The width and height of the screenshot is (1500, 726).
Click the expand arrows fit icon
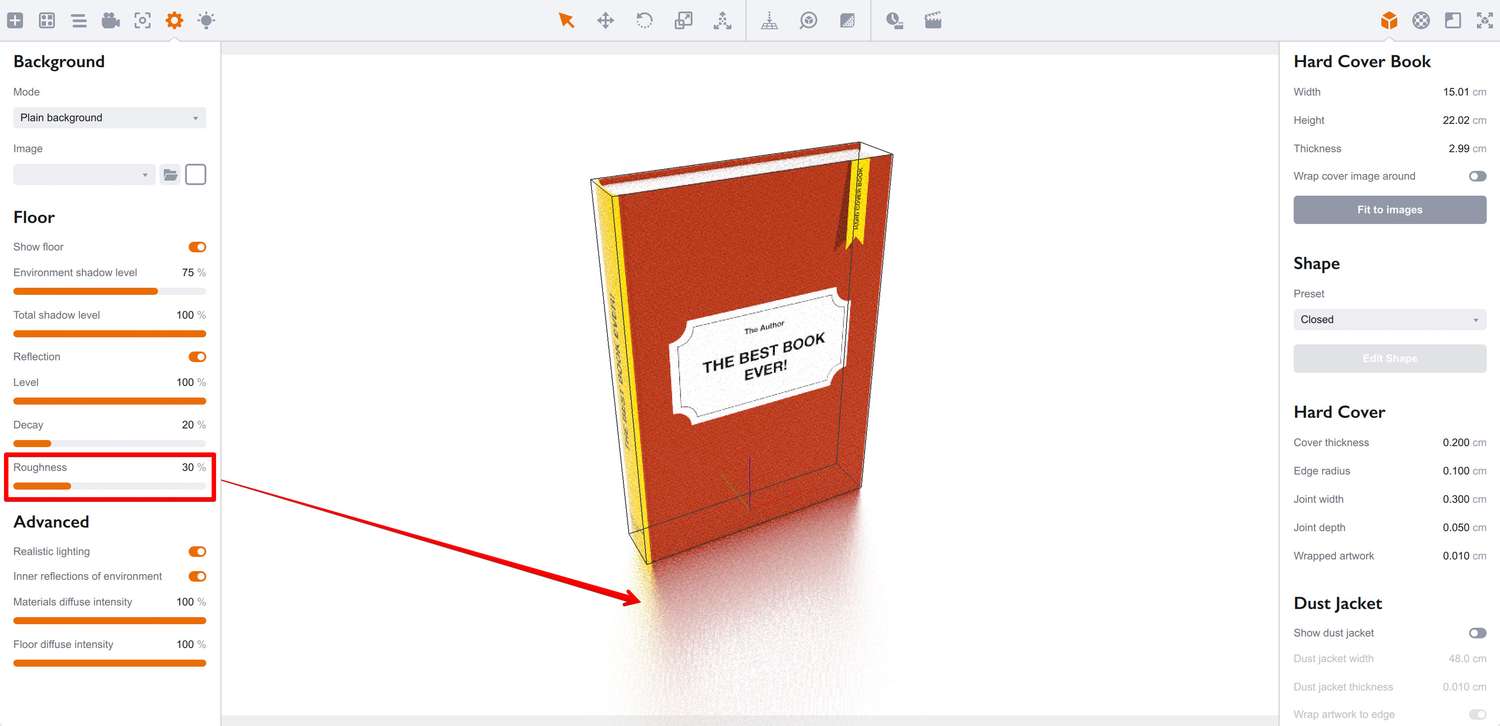coord(1485,20)
